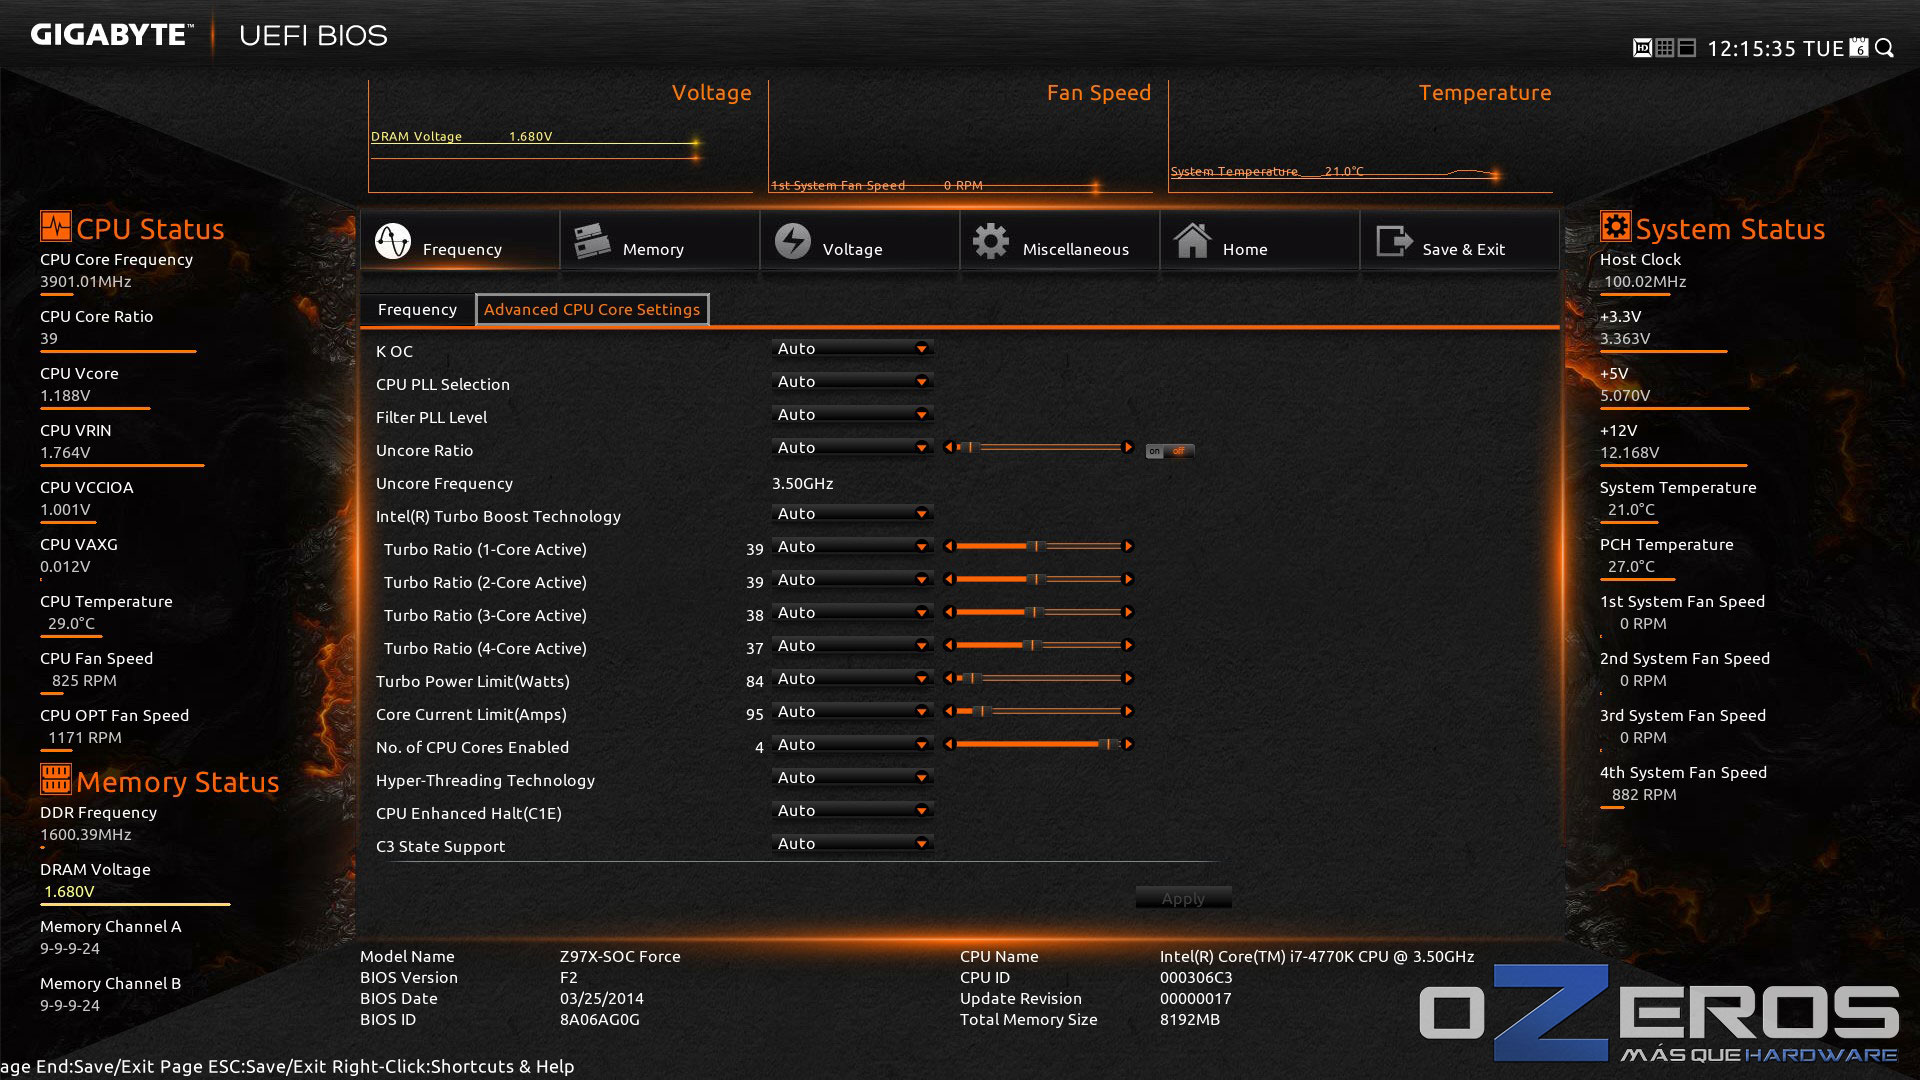
Task: Open the C3 State Support dropdown
Action: [852, 843]
